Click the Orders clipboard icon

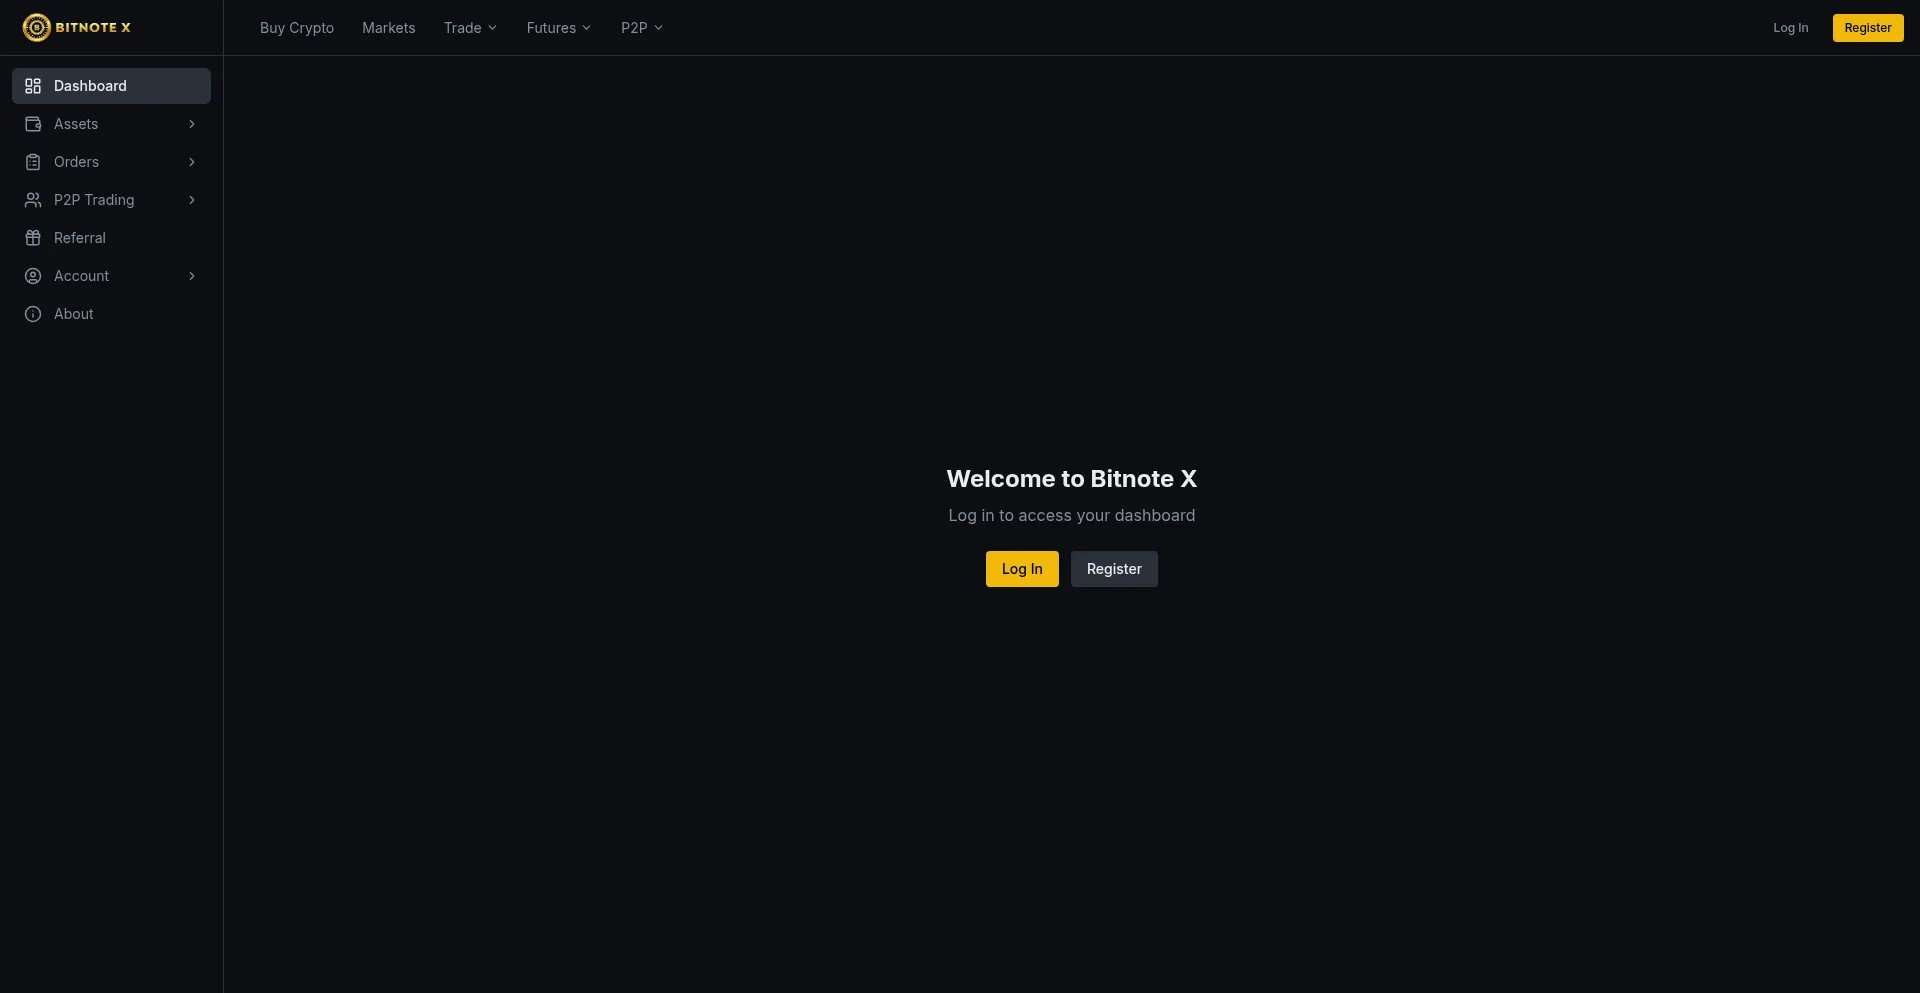tap(33, 162)
